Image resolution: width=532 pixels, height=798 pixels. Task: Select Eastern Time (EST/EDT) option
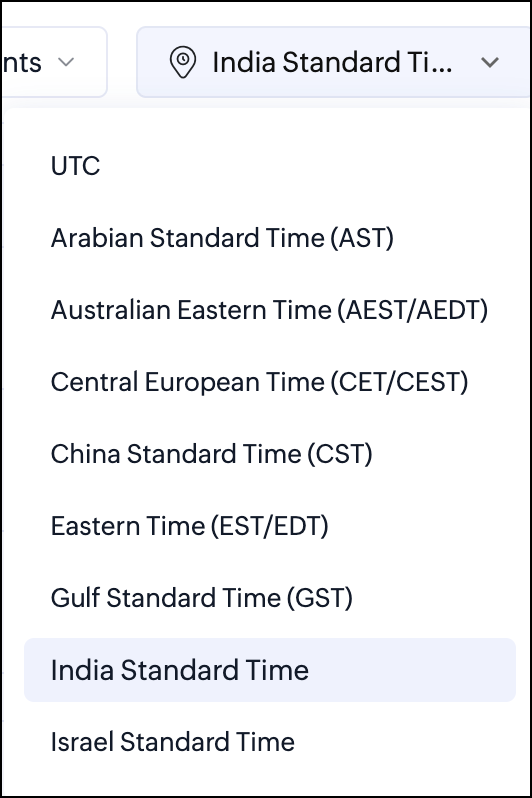pyautogui.click(x=270, y=526)
